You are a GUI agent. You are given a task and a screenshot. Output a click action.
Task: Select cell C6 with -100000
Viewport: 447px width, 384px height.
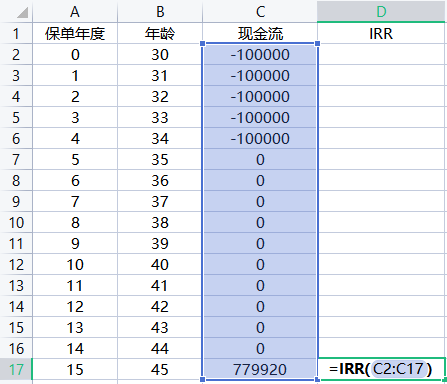tap(260, 138)
